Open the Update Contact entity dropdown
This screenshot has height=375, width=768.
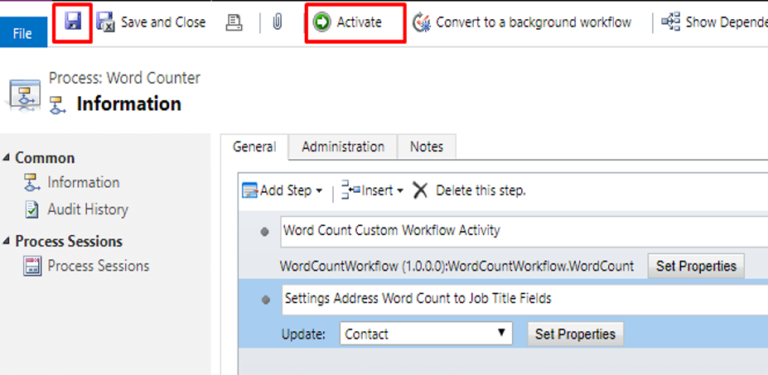click(x=426, y=333)
